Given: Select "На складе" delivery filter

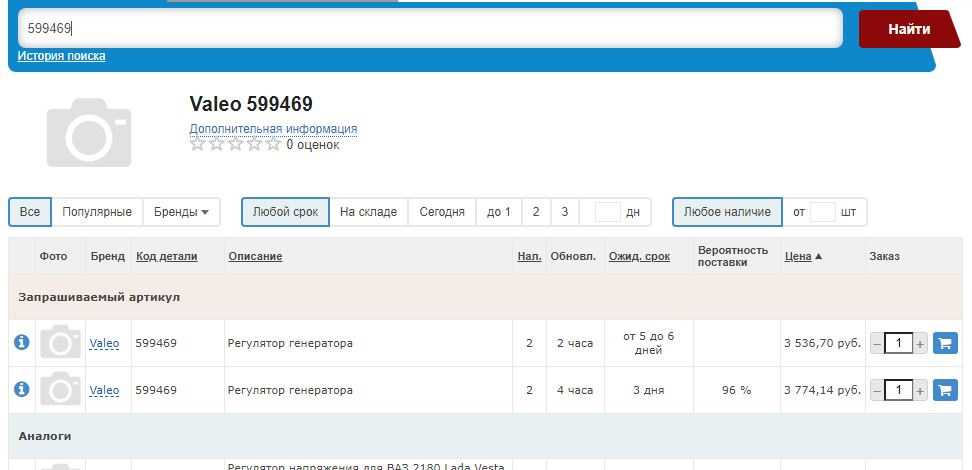Looking at the screenshot, I should click(x=368, y=212).
